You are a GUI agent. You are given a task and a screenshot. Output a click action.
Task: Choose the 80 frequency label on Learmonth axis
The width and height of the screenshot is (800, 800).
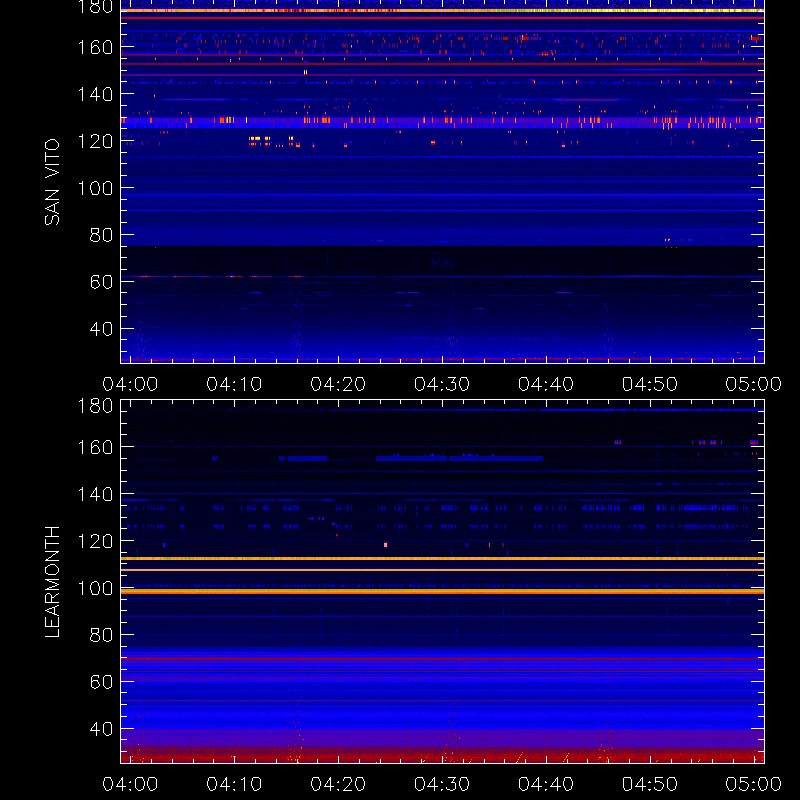(101, 635)
